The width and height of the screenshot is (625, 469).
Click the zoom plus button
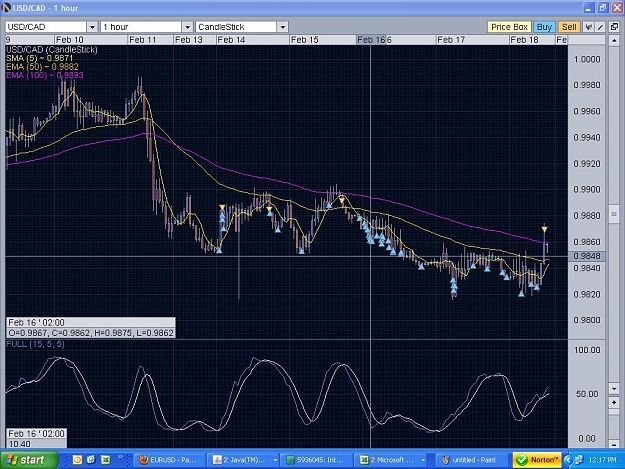pyautogui.click(x=613, y=403)
